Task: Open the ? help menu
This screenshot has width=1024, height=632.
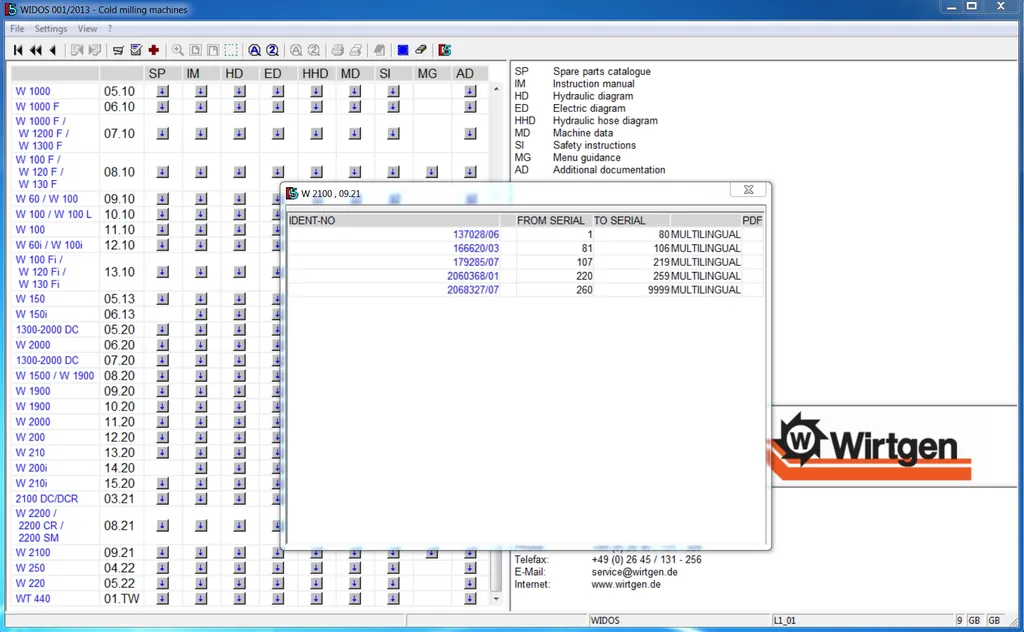Action: pyautogui.click(x=110, y=29)
